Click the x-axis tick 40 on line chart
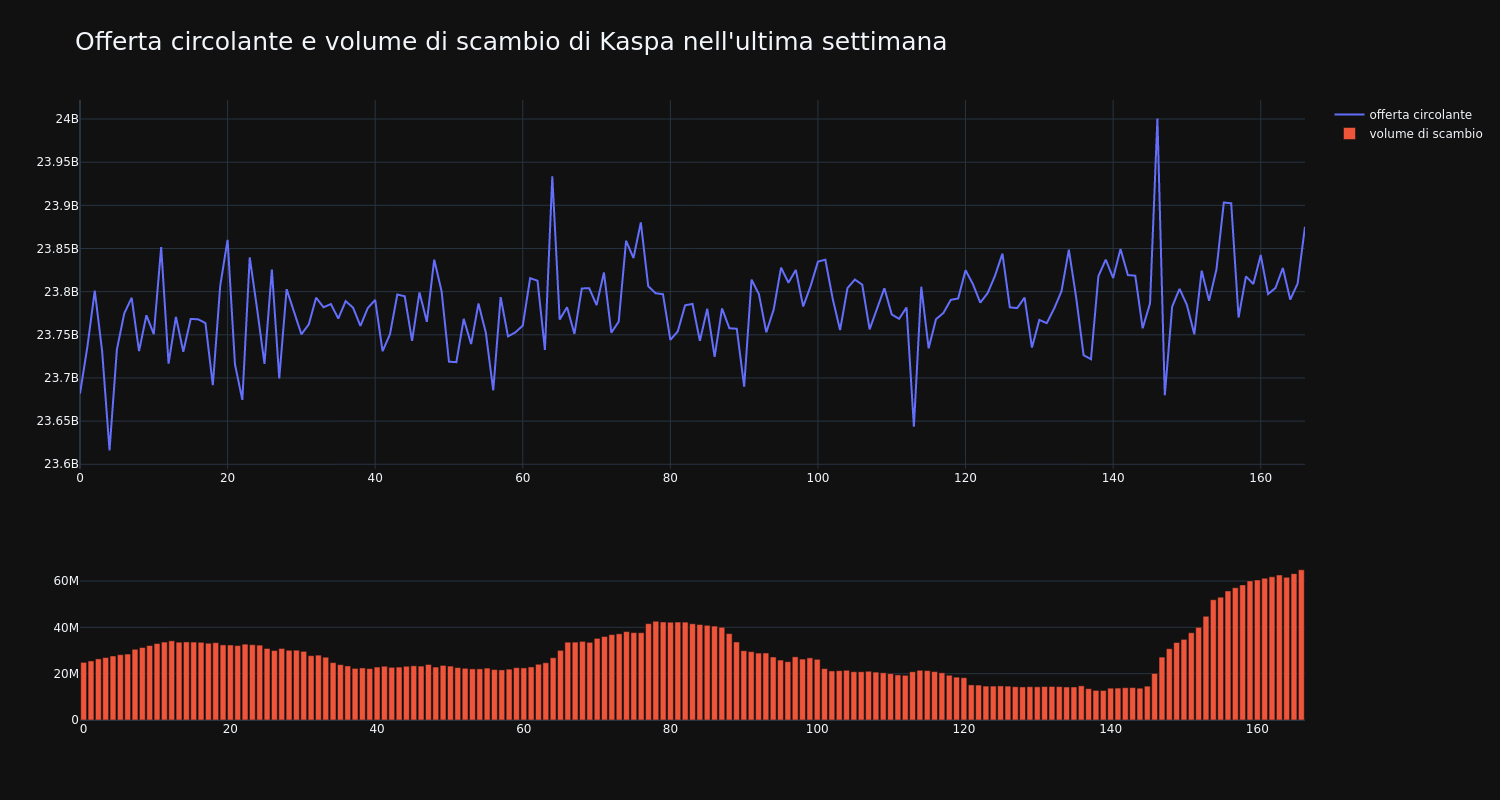1500x800 pixels. coord(375,478)
